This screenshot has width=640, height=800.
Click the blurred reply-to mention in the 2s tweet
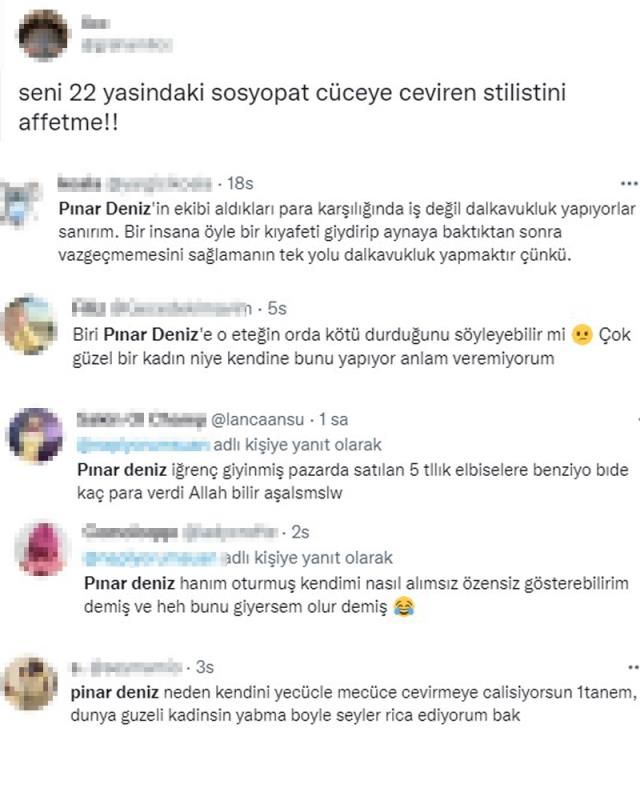click(154, 558)
